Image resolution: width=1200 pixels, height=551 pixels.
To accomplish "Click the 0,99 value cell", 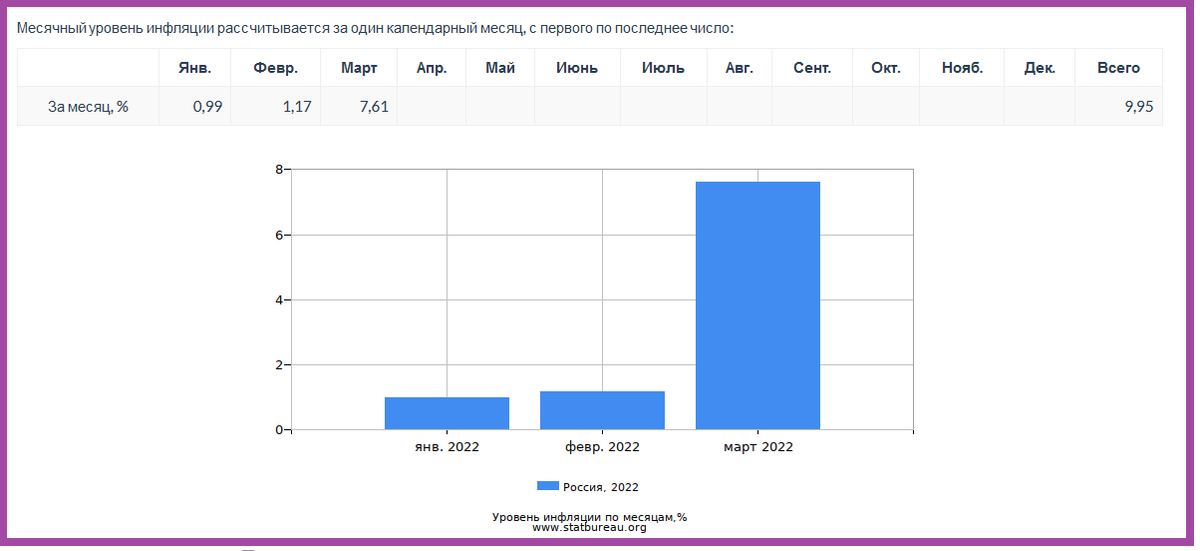I will click(195, 106).
